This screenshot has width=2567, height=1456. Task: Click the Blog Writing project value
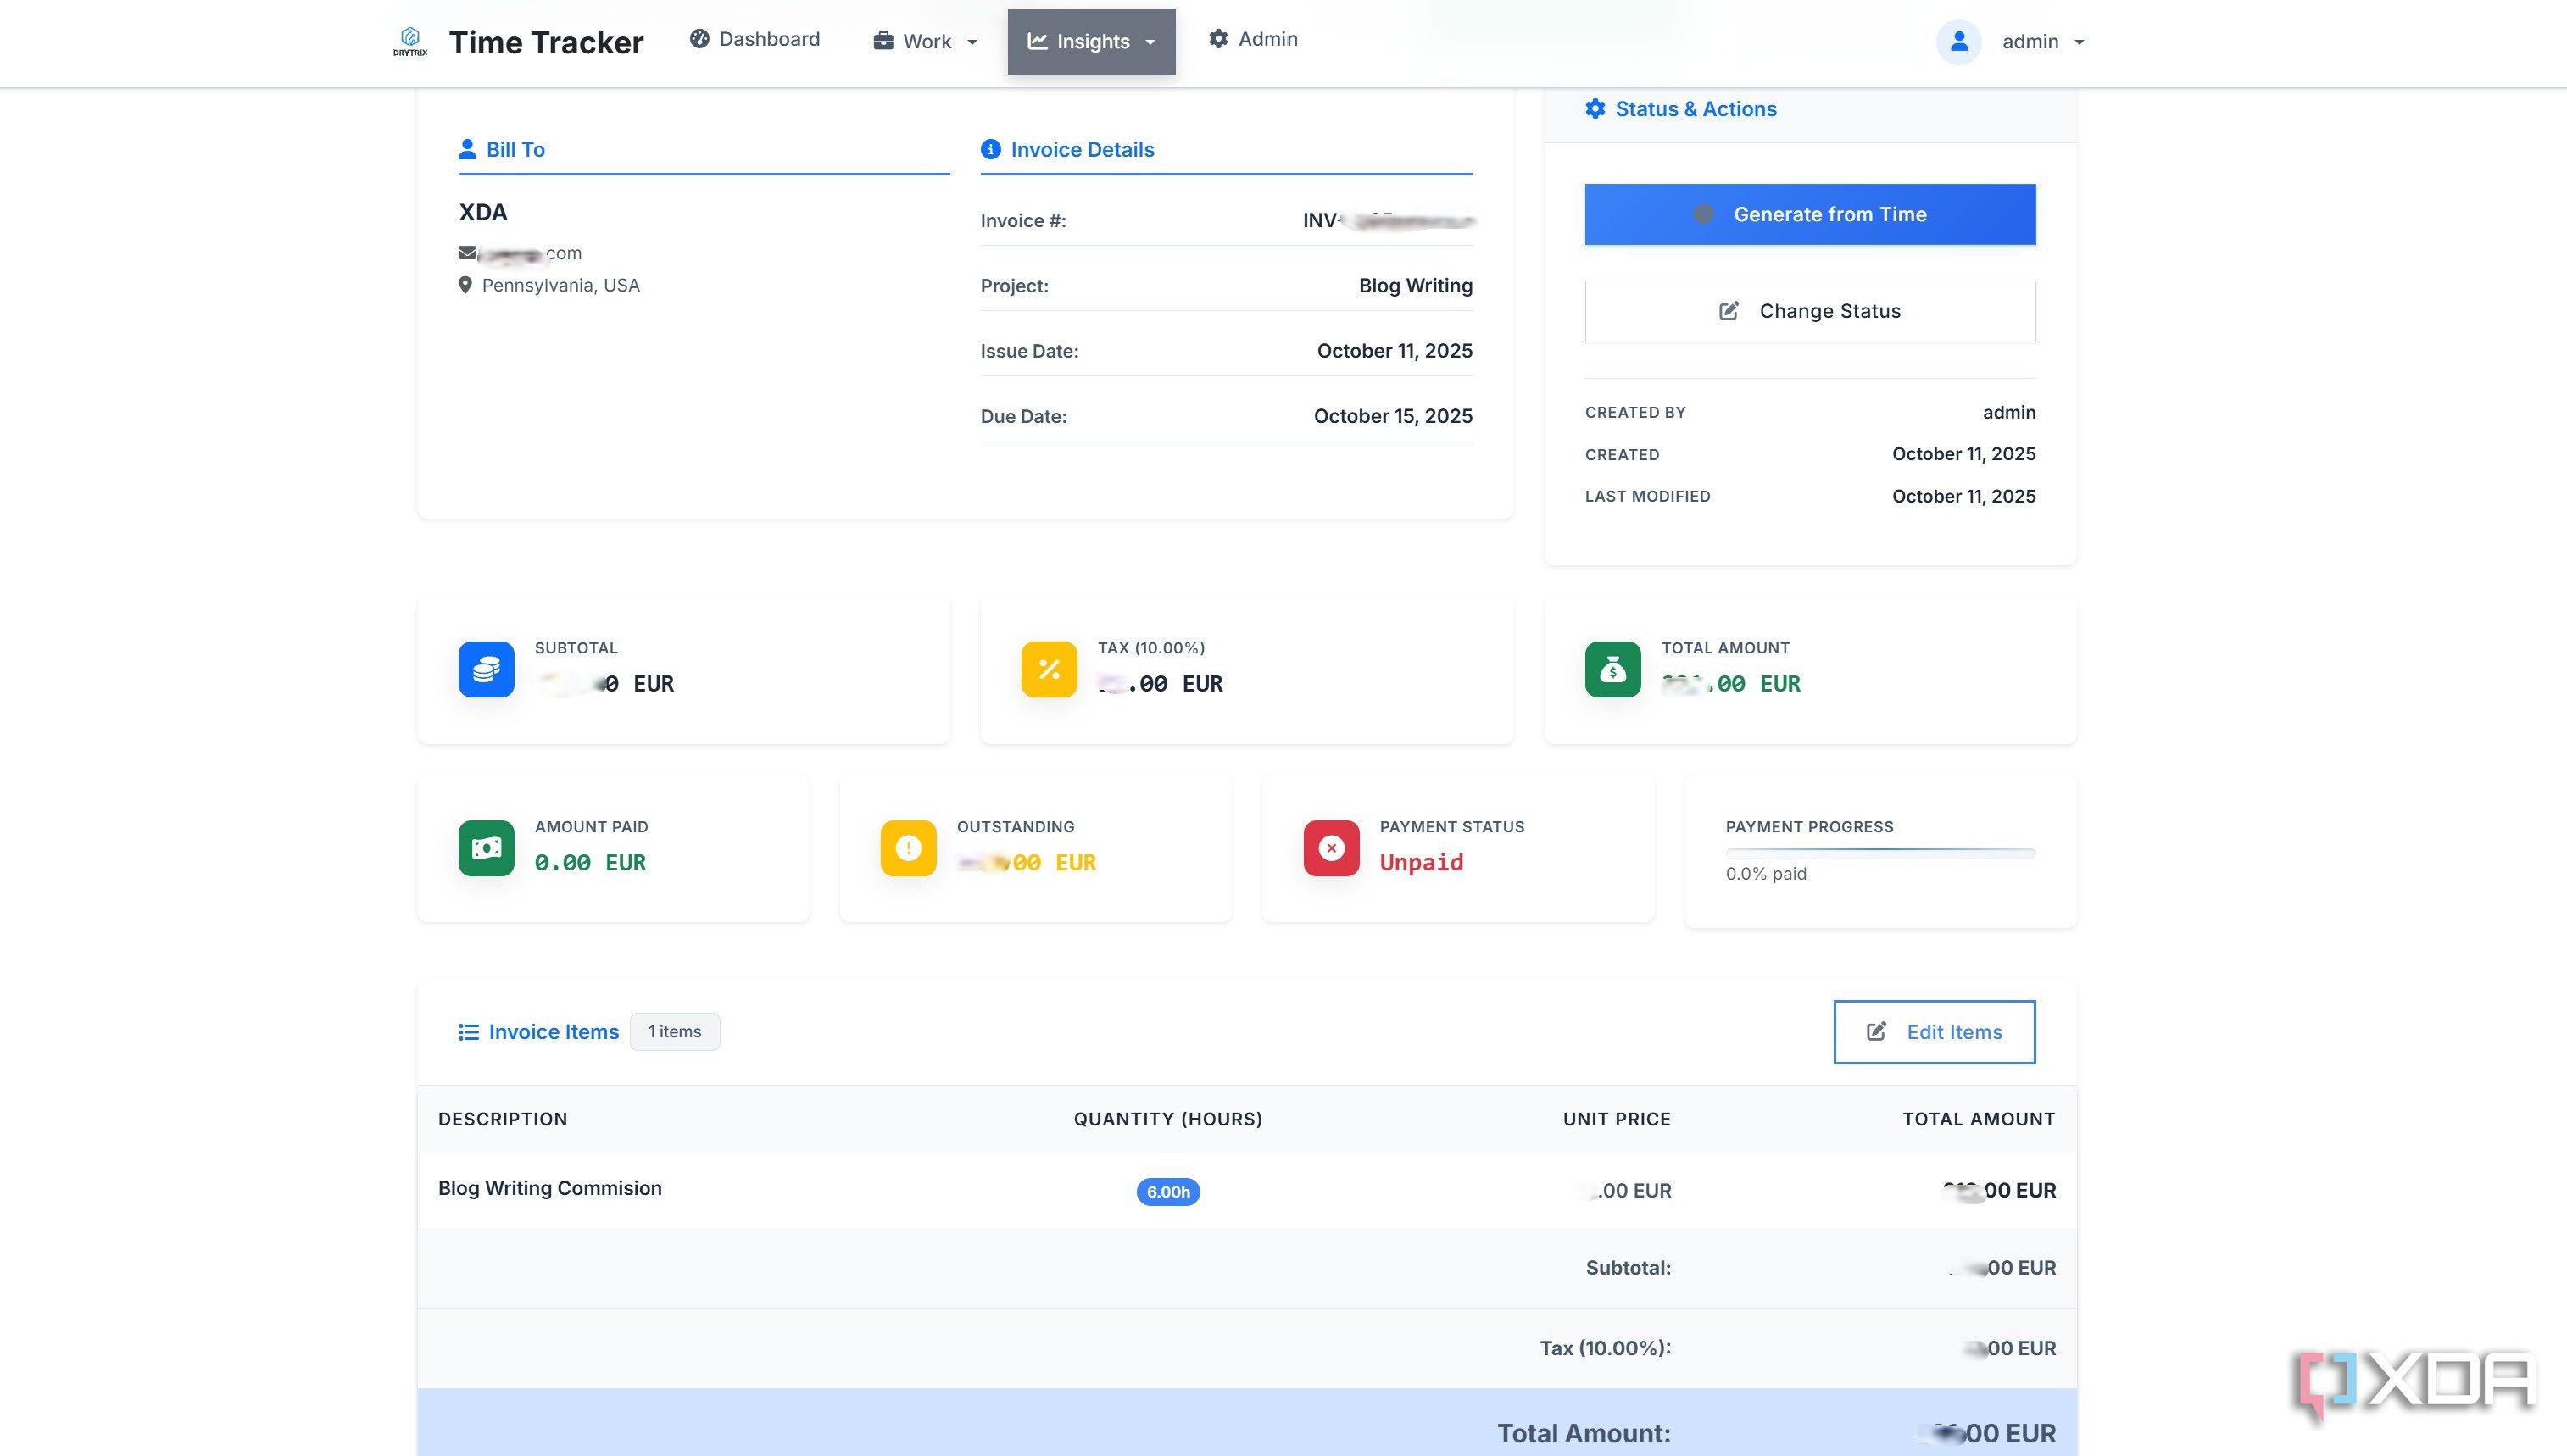point(1415,285)
